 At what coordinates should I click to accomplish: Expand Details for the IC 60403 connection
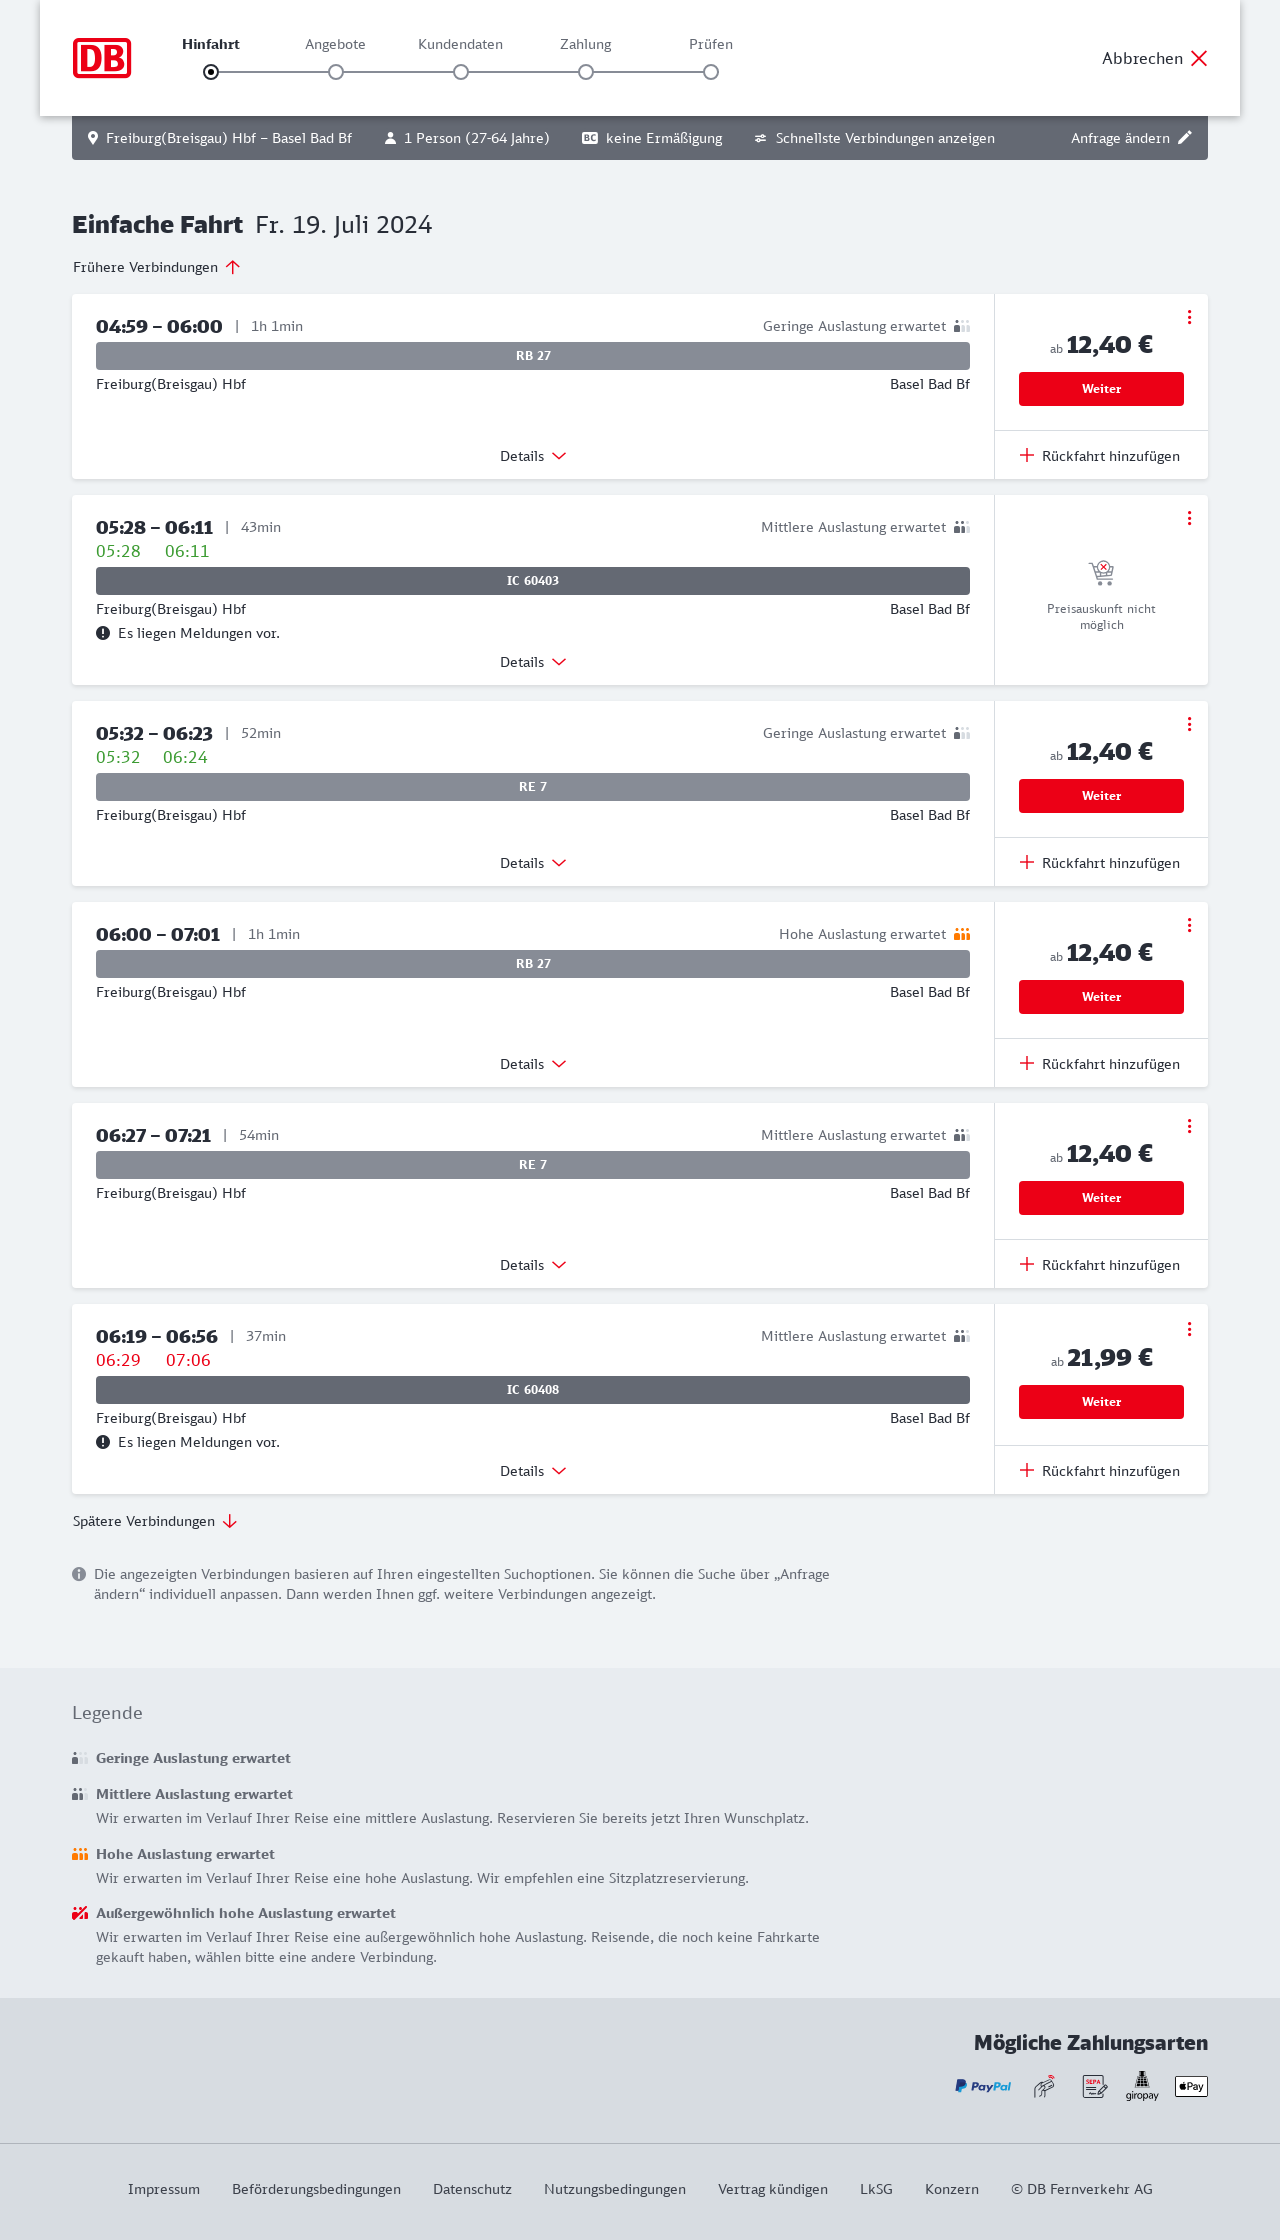click(533, 662)
